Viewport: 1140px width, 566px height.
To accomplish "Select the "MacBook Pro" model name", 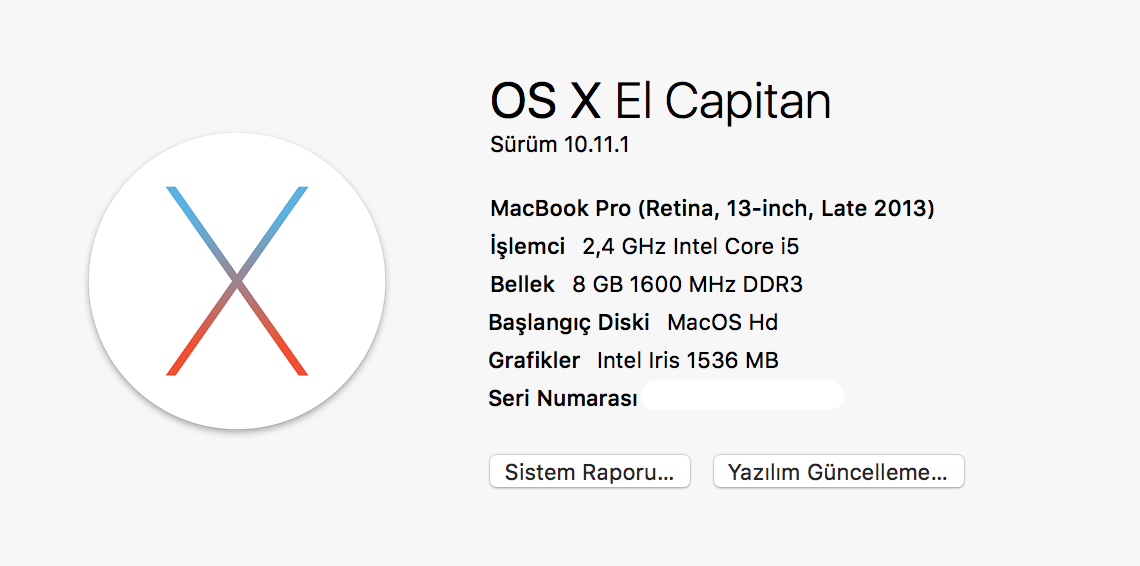I will click(561, 210).
